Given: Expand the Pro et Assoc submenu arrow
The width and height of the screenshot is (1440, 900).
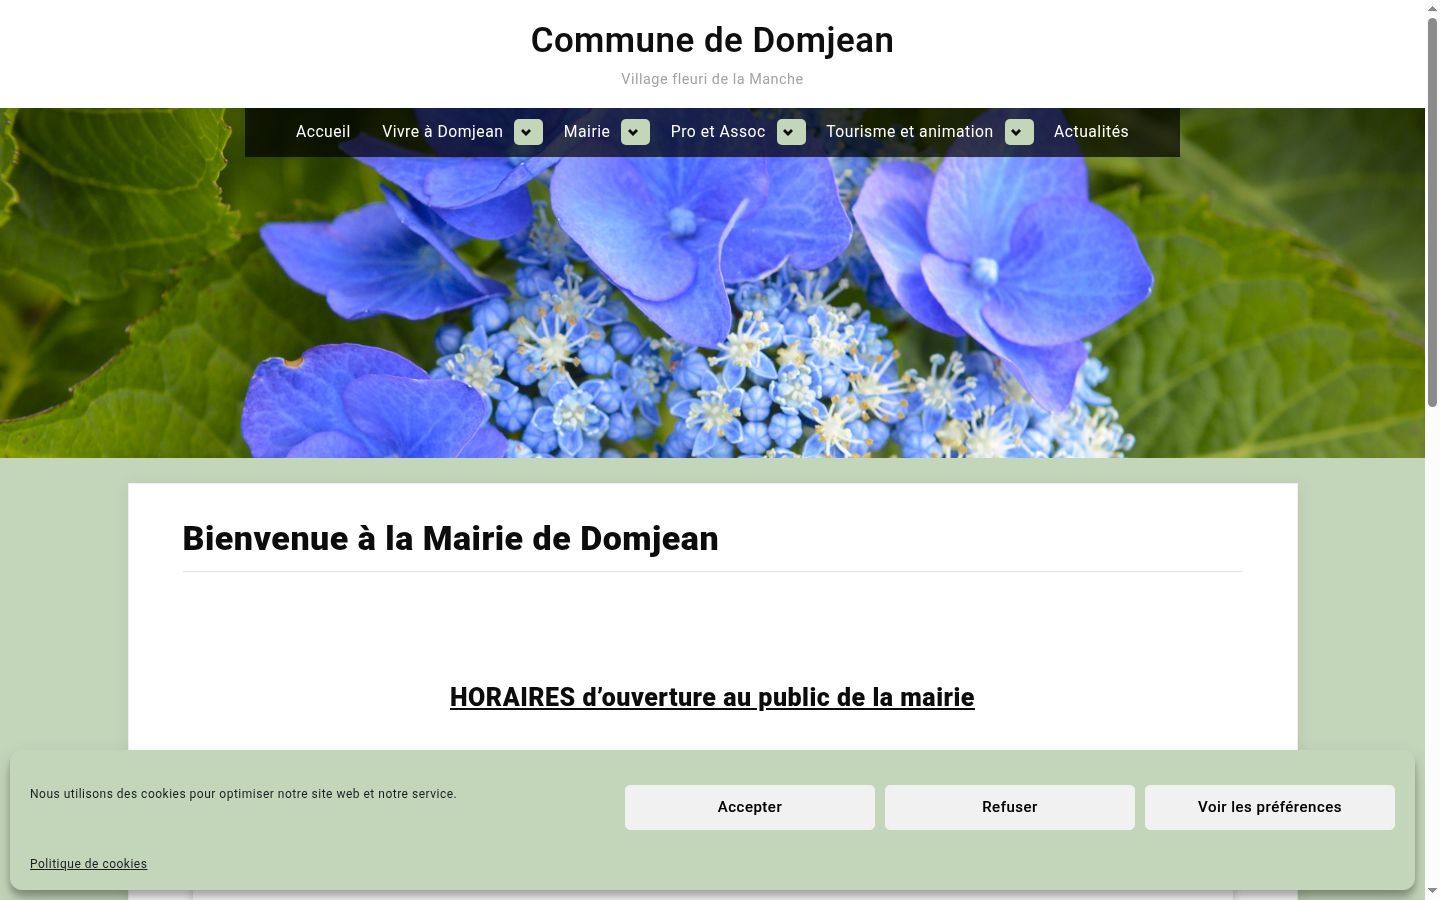Looking at the screenshot, I should pos(791,132).
